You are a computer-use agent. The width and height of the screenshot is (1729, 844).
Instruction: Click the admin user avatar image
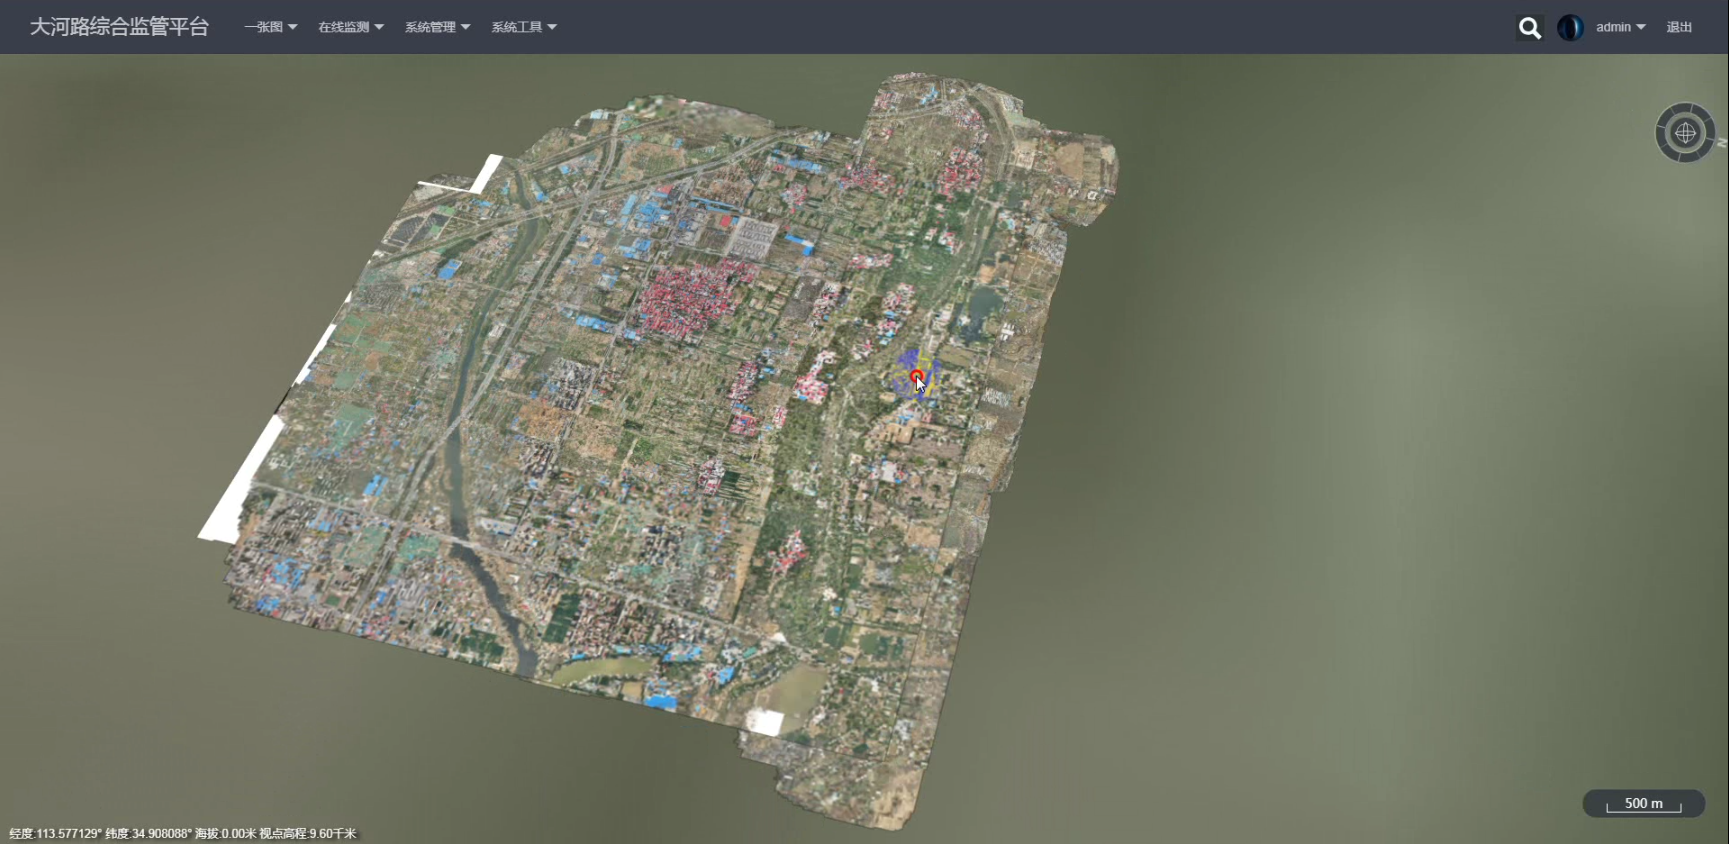coord(1570,28)
